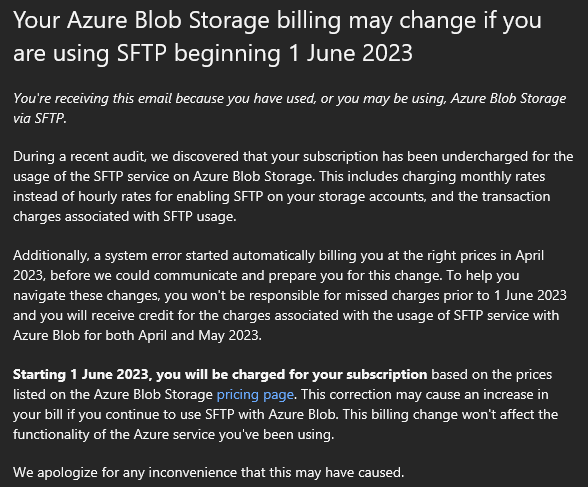Click the 'During a recent audit' paragraph
The width and height of the screenshot is (588, 487).
[x=293, y=186]
